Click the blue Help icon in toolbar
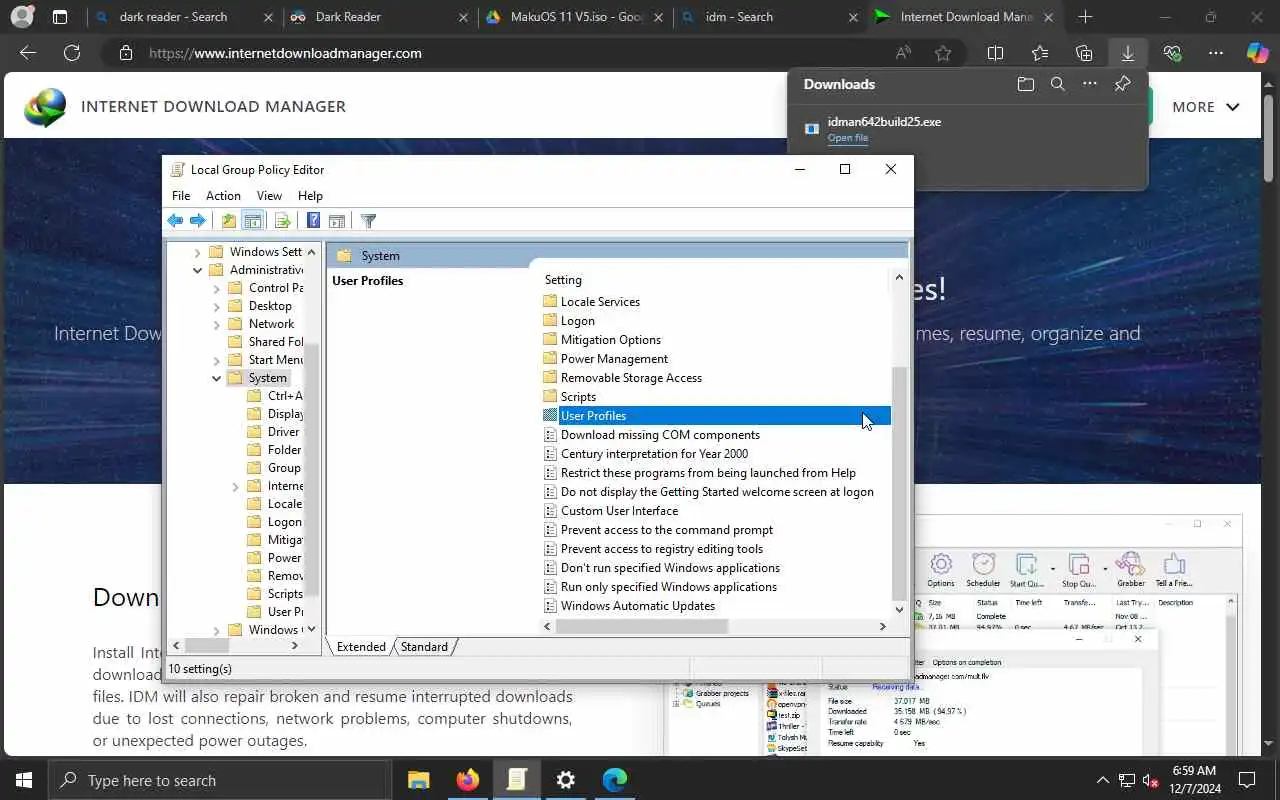 313,221
